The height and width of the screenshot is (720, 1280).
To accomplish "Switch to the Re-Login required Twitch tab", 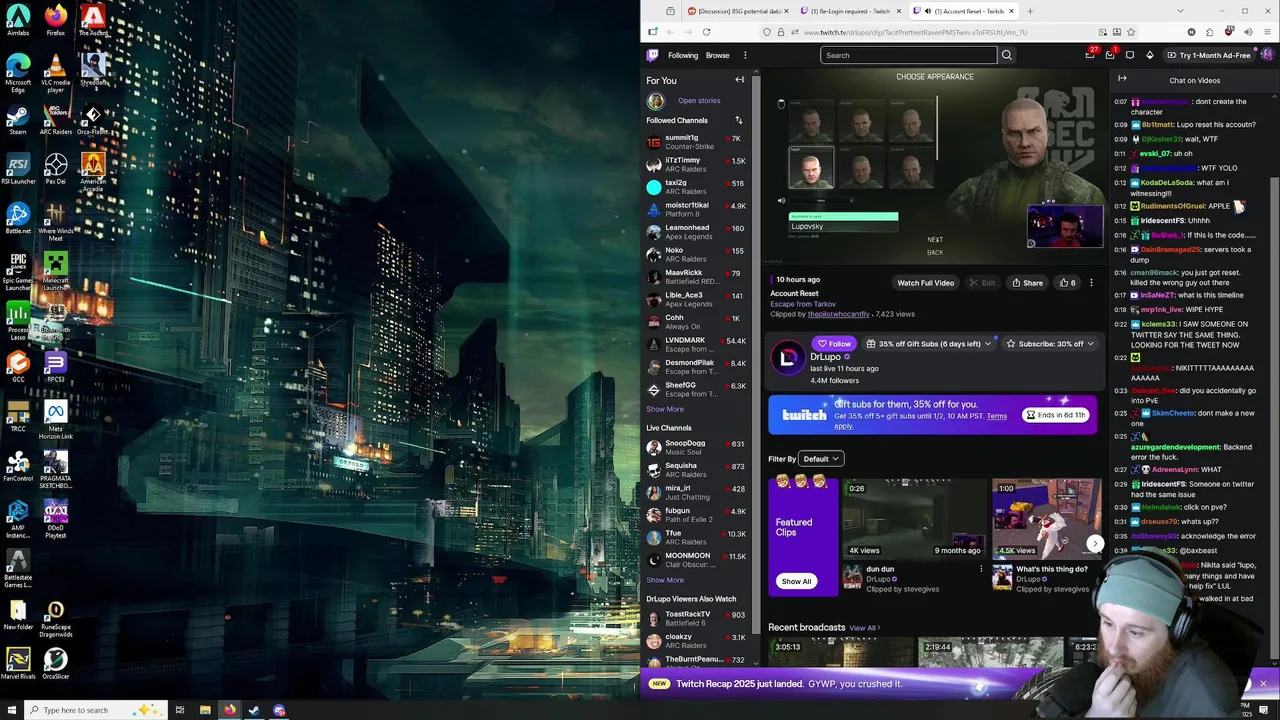I will pyautogui.click(x=852, y=11).
